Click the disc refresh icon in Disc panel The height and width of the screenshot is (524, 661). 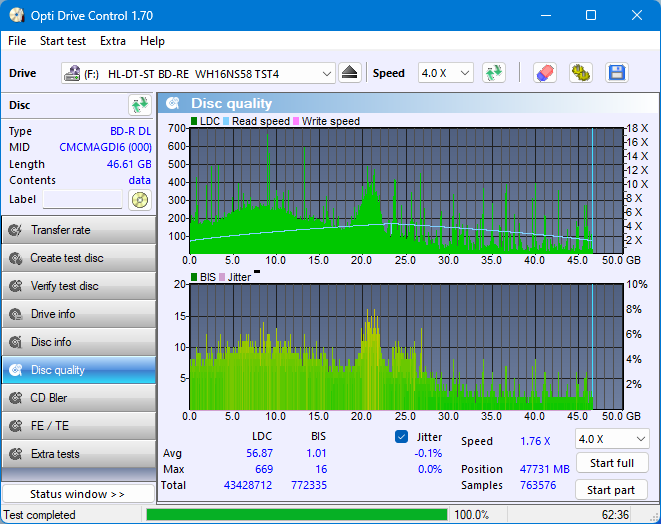(x=139, y=105)
